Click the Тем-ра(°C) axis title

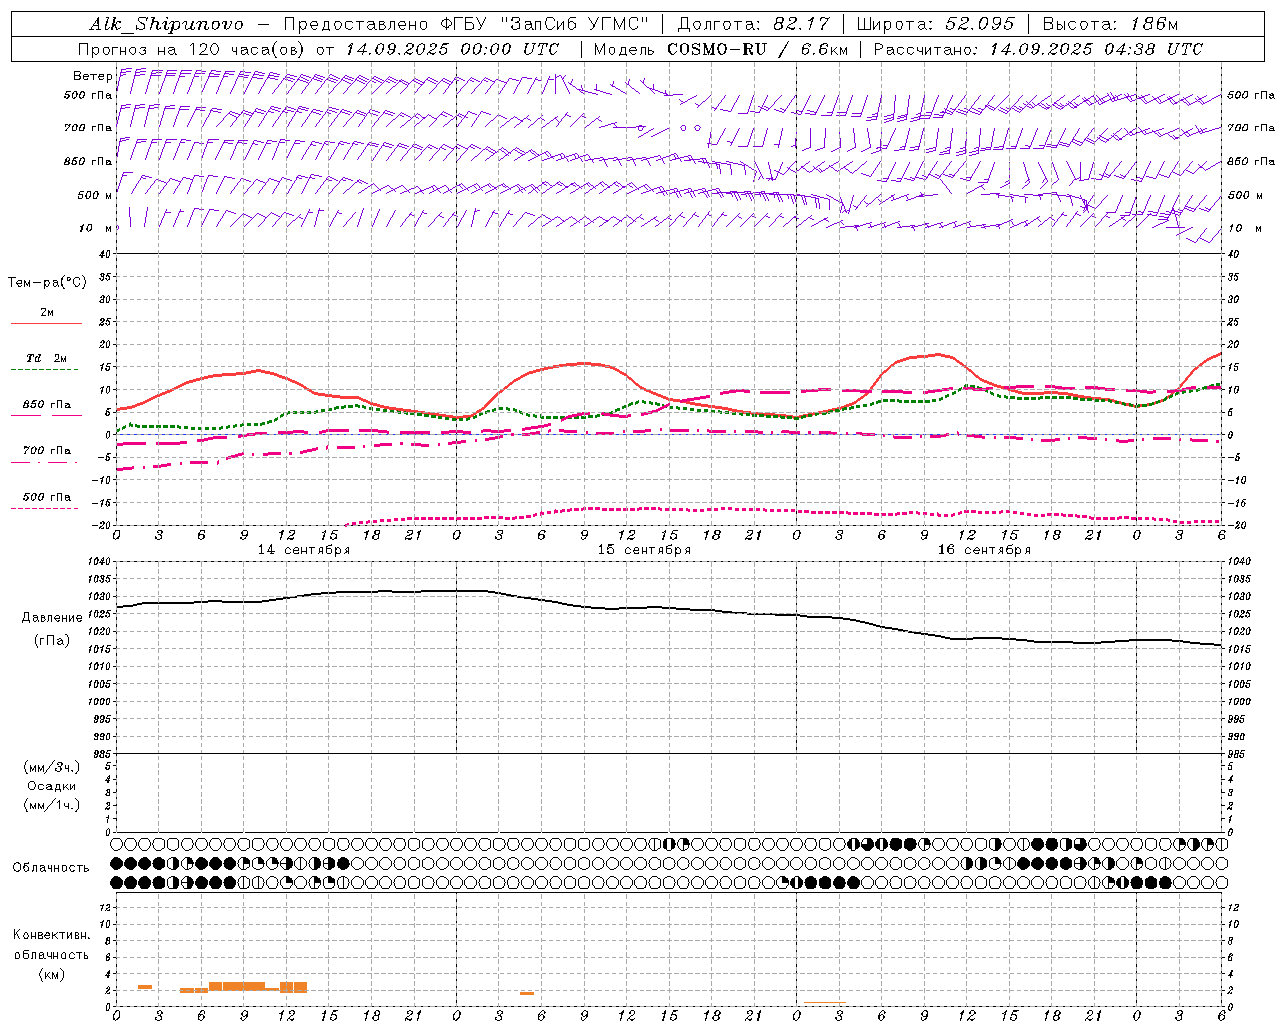[47, 283]
